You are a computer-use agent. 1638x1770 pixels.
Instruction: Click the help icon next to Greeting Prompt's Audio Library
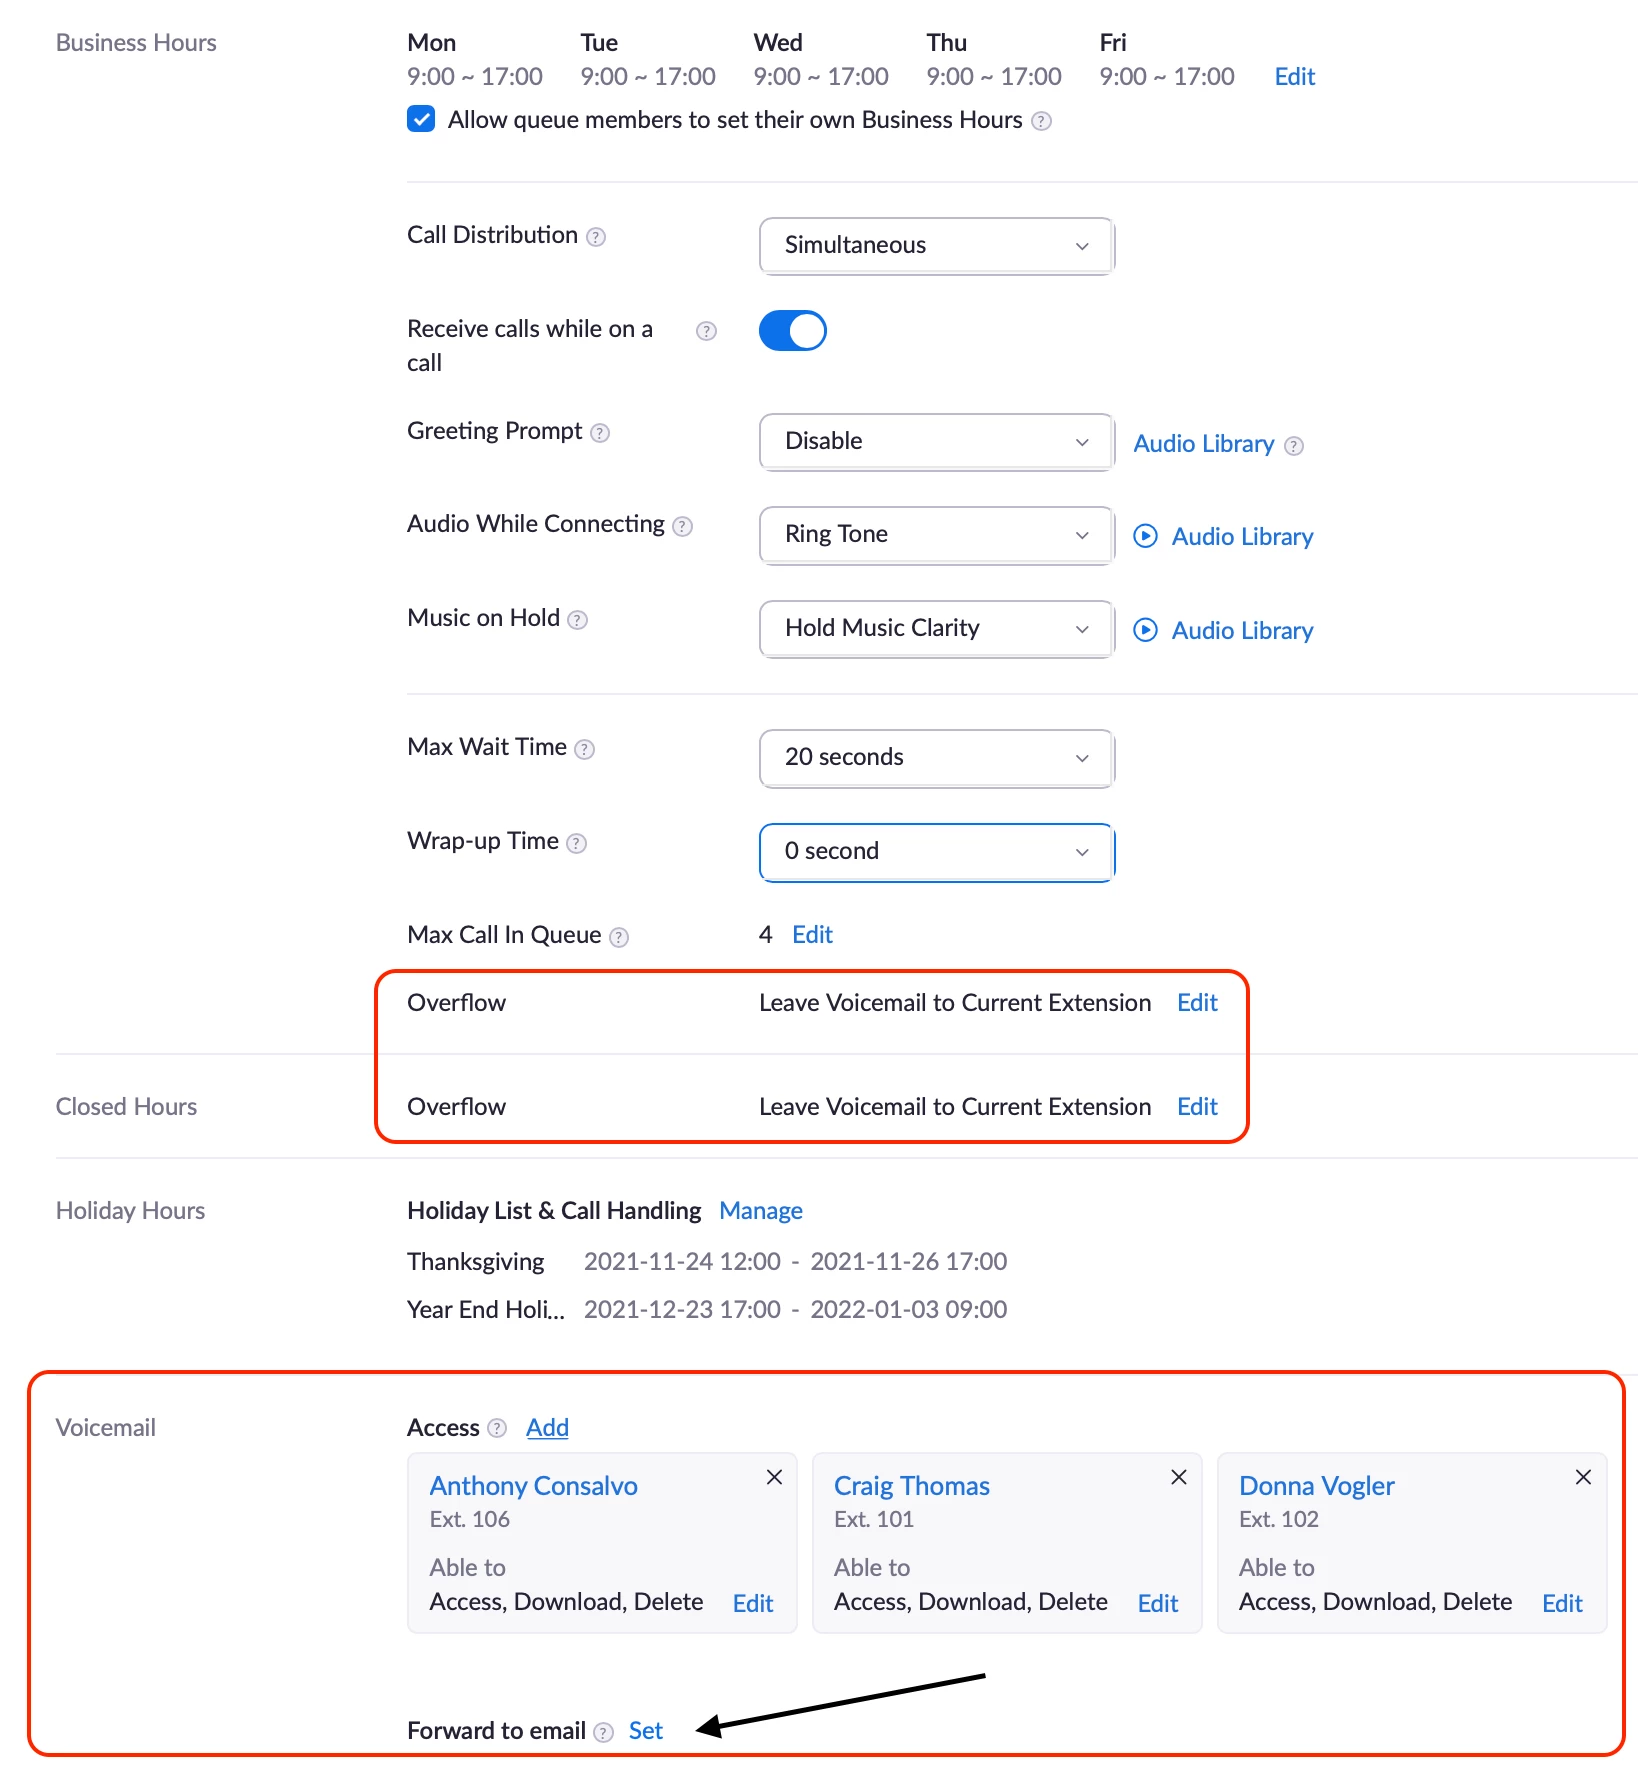point(1294,446)
